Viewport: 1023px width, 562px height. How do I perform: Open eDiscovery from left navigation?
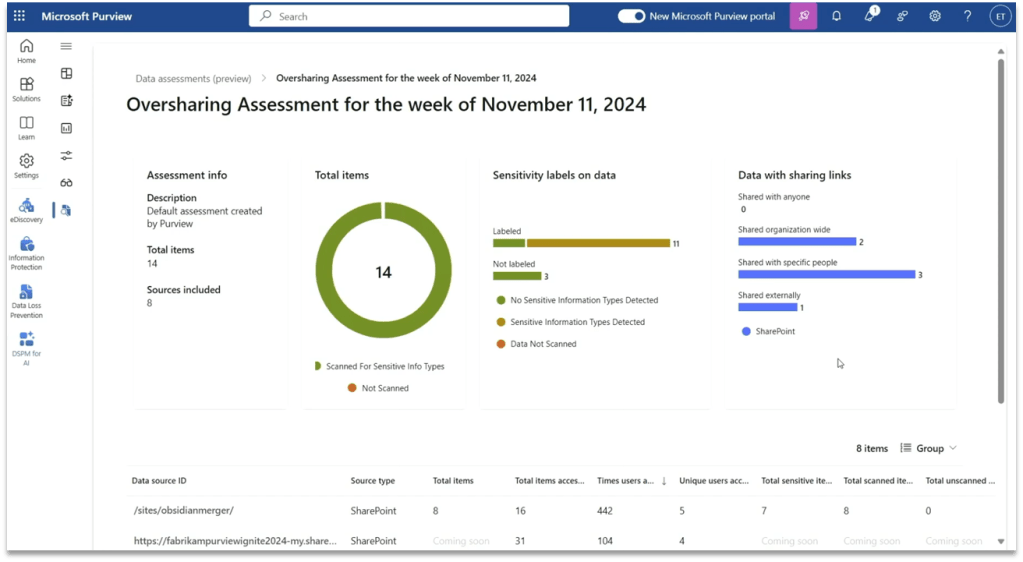point(27,210)
